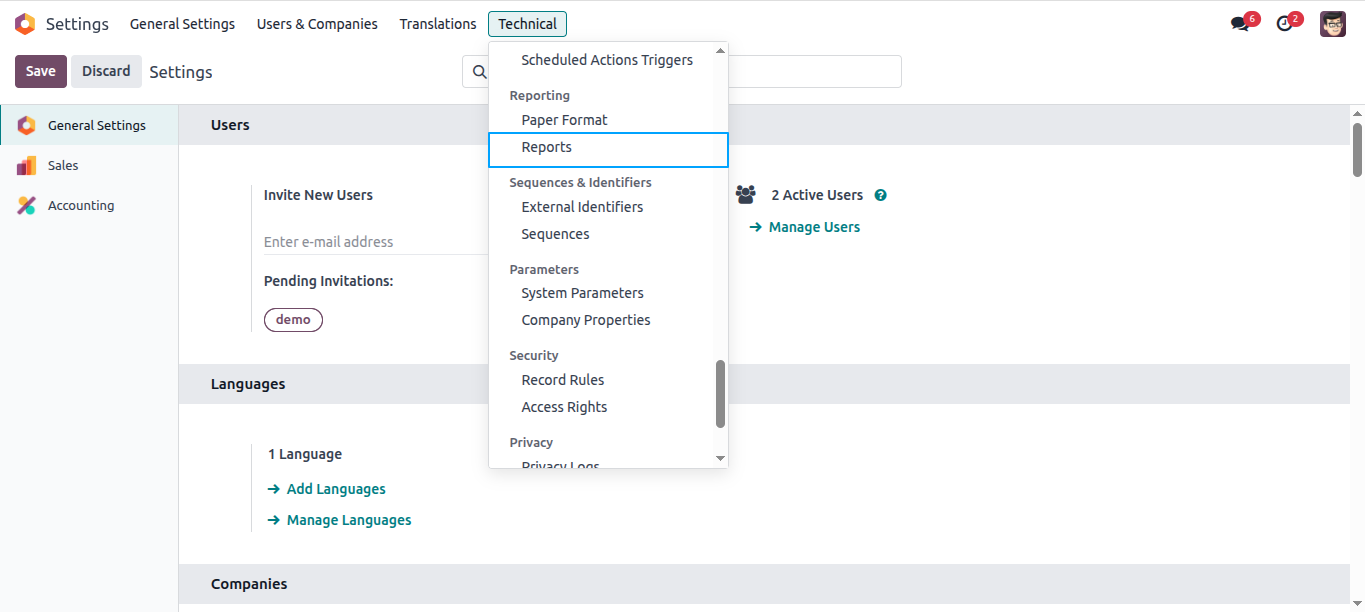1365x612 pixels.
Task: Select Scheduled Actions Triggers entry
Action: tap(608, 60)
